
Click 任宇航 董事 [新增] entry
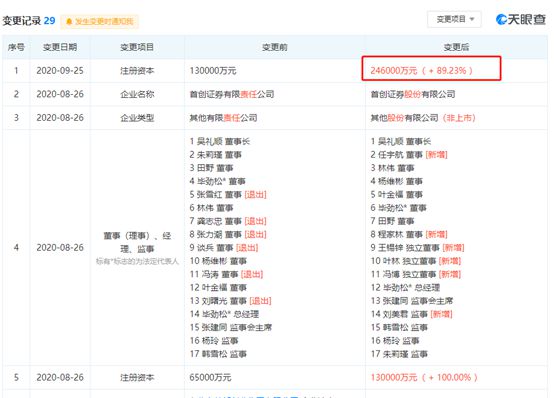pyautogui.click(x=409, y=155)
